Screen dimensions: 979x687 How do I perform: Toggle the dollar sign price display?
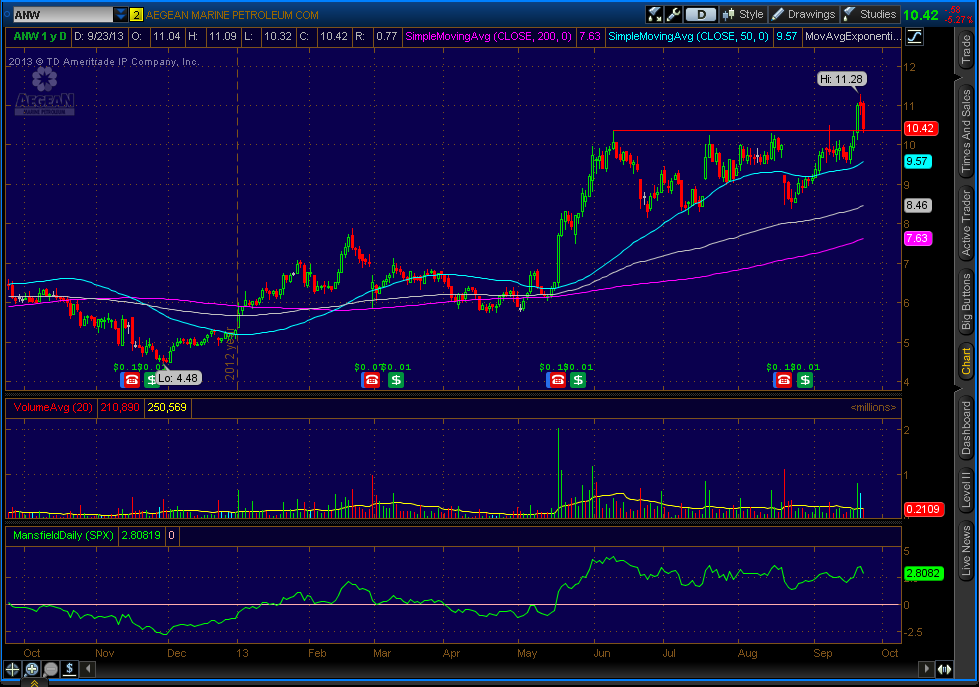click(71, 668)
